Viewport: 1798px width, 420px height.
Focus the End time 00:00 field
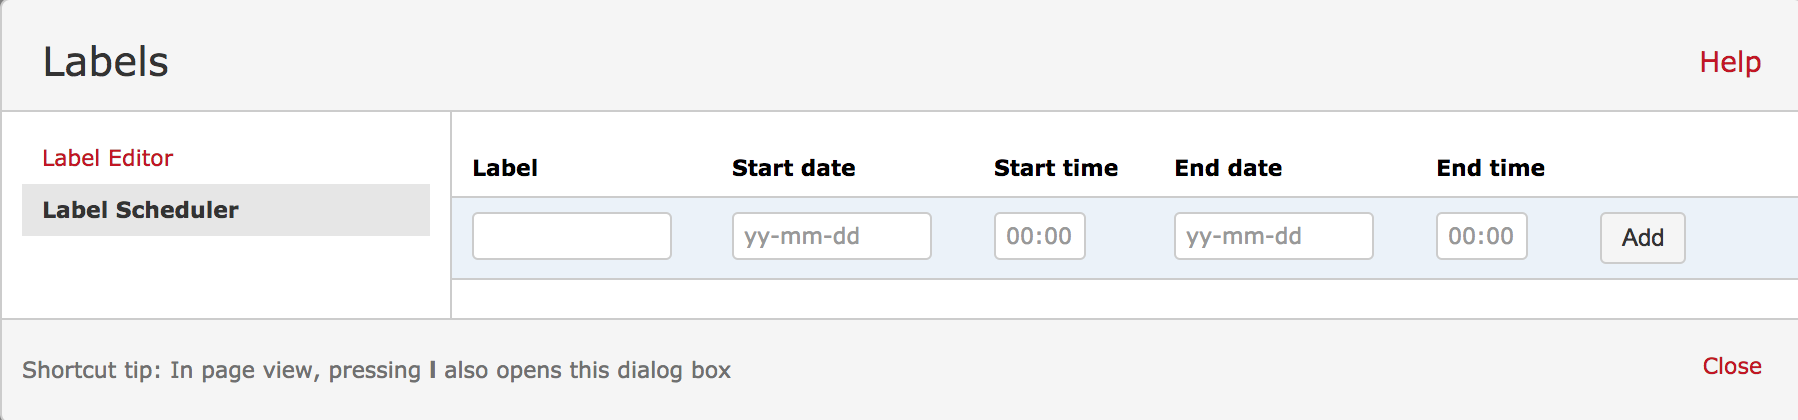(1481, 236)
